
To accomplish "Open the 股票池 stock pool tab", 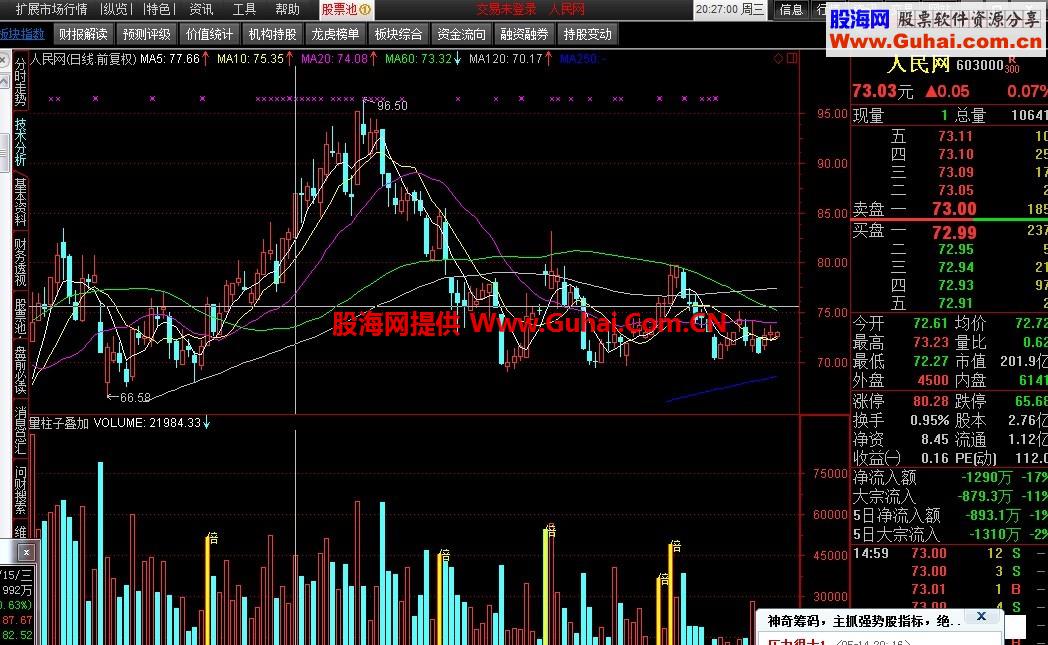I will 346,9.
